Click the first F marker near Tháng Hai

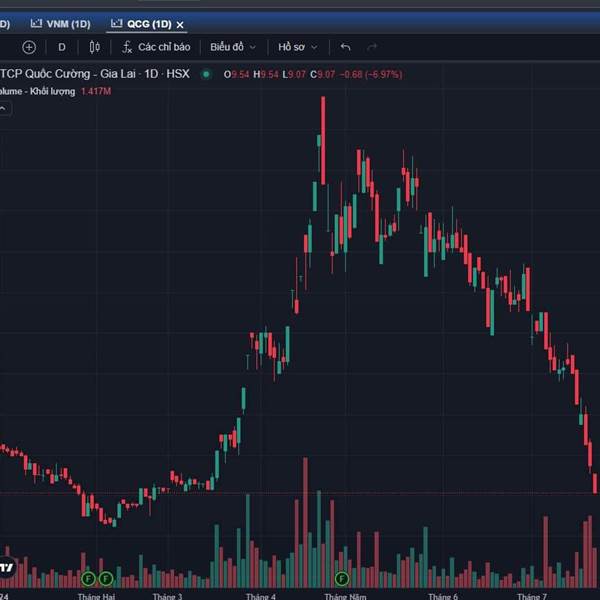(88, 579)
